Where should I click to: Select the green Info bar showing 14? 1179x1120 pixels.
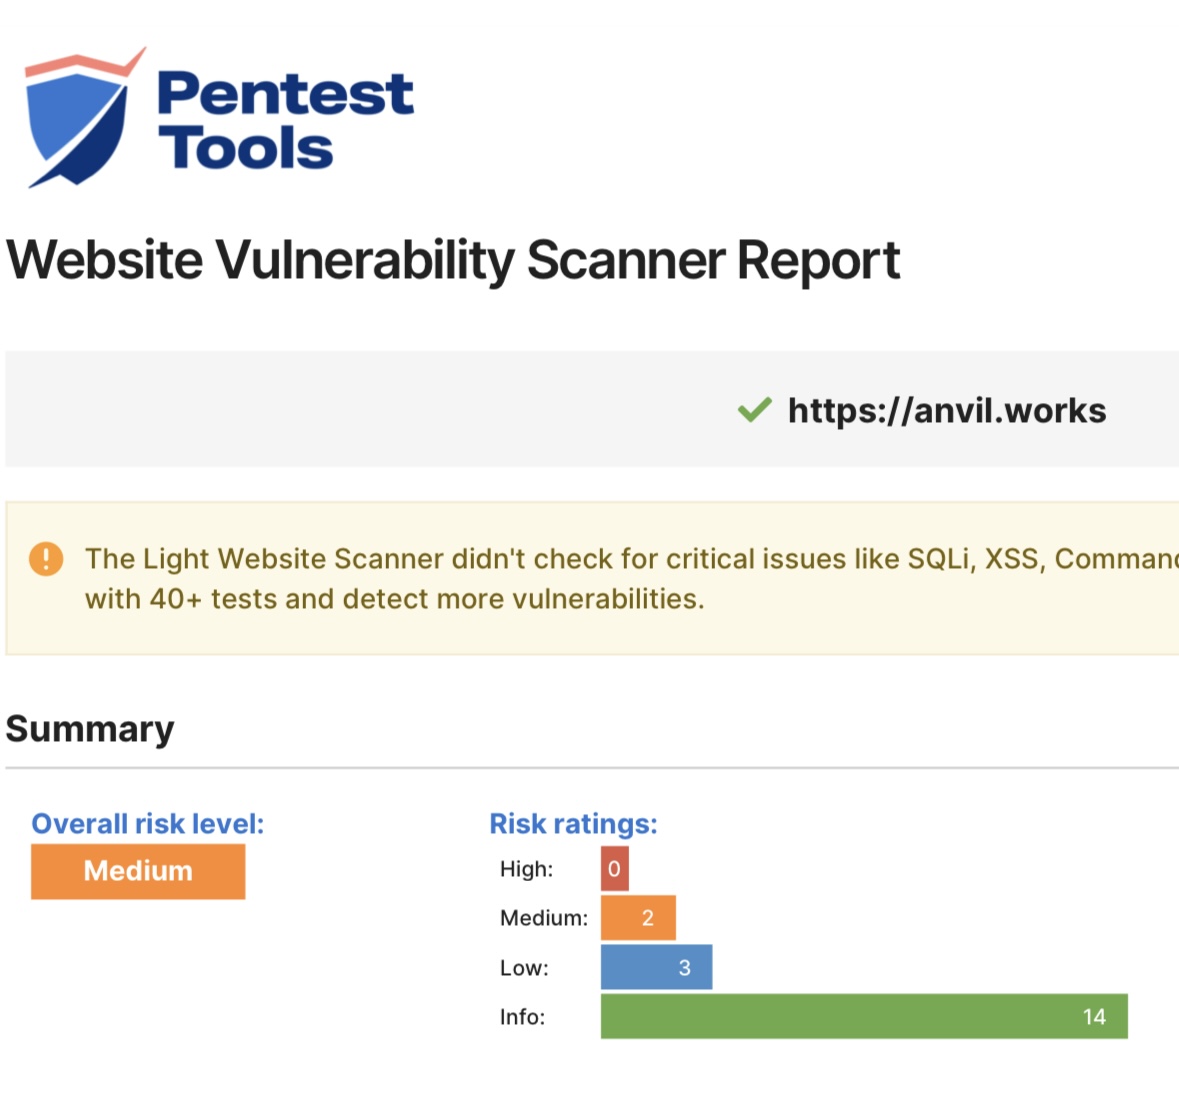pos(864,1016)
